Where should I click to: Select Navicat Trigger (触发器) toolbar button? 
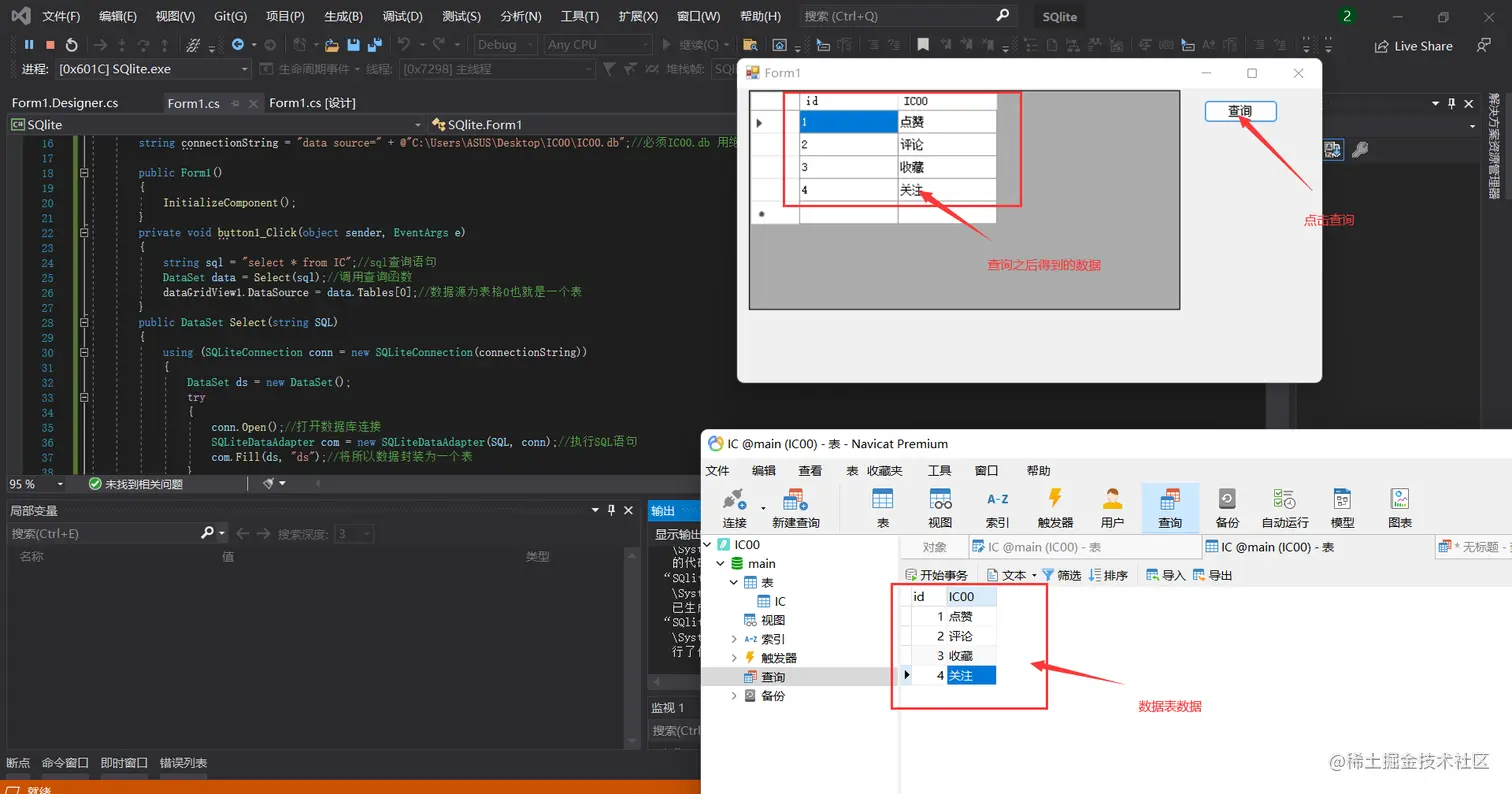[1055, 508]
